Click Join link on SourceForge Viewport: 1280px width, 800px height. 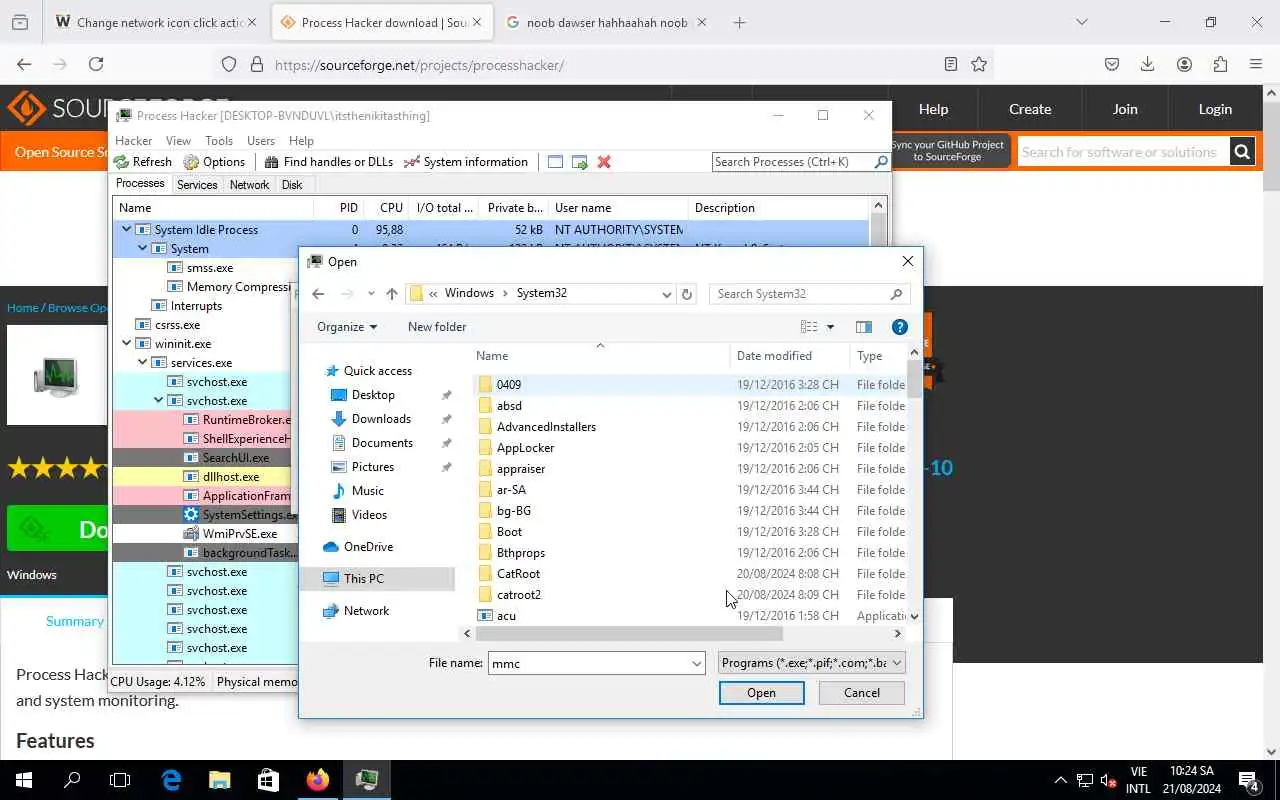point(1125,109)
